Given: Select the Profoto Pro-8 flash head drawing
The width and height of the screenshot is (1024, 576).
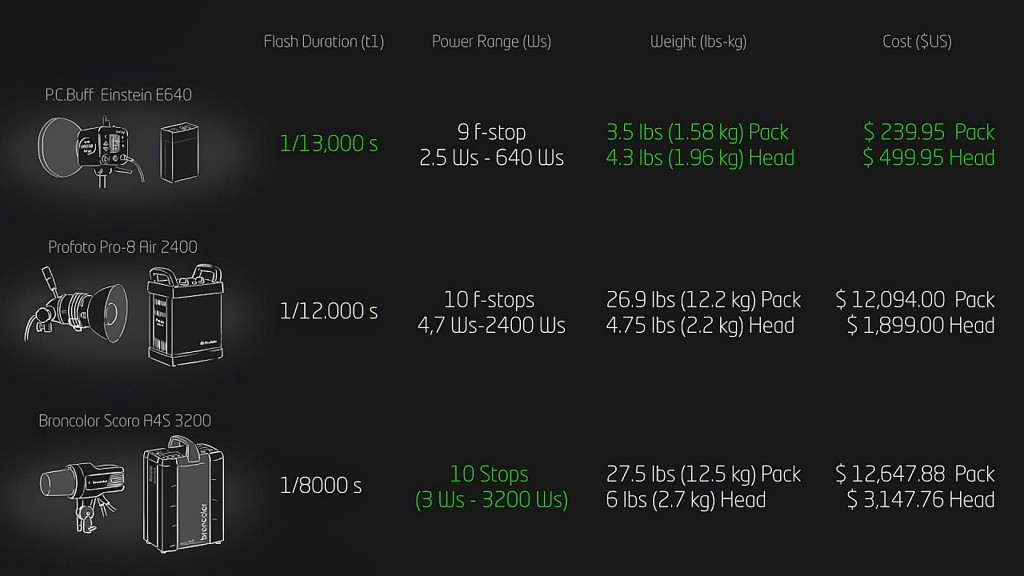Looking at the screenshot, I should tap(76, 306).
